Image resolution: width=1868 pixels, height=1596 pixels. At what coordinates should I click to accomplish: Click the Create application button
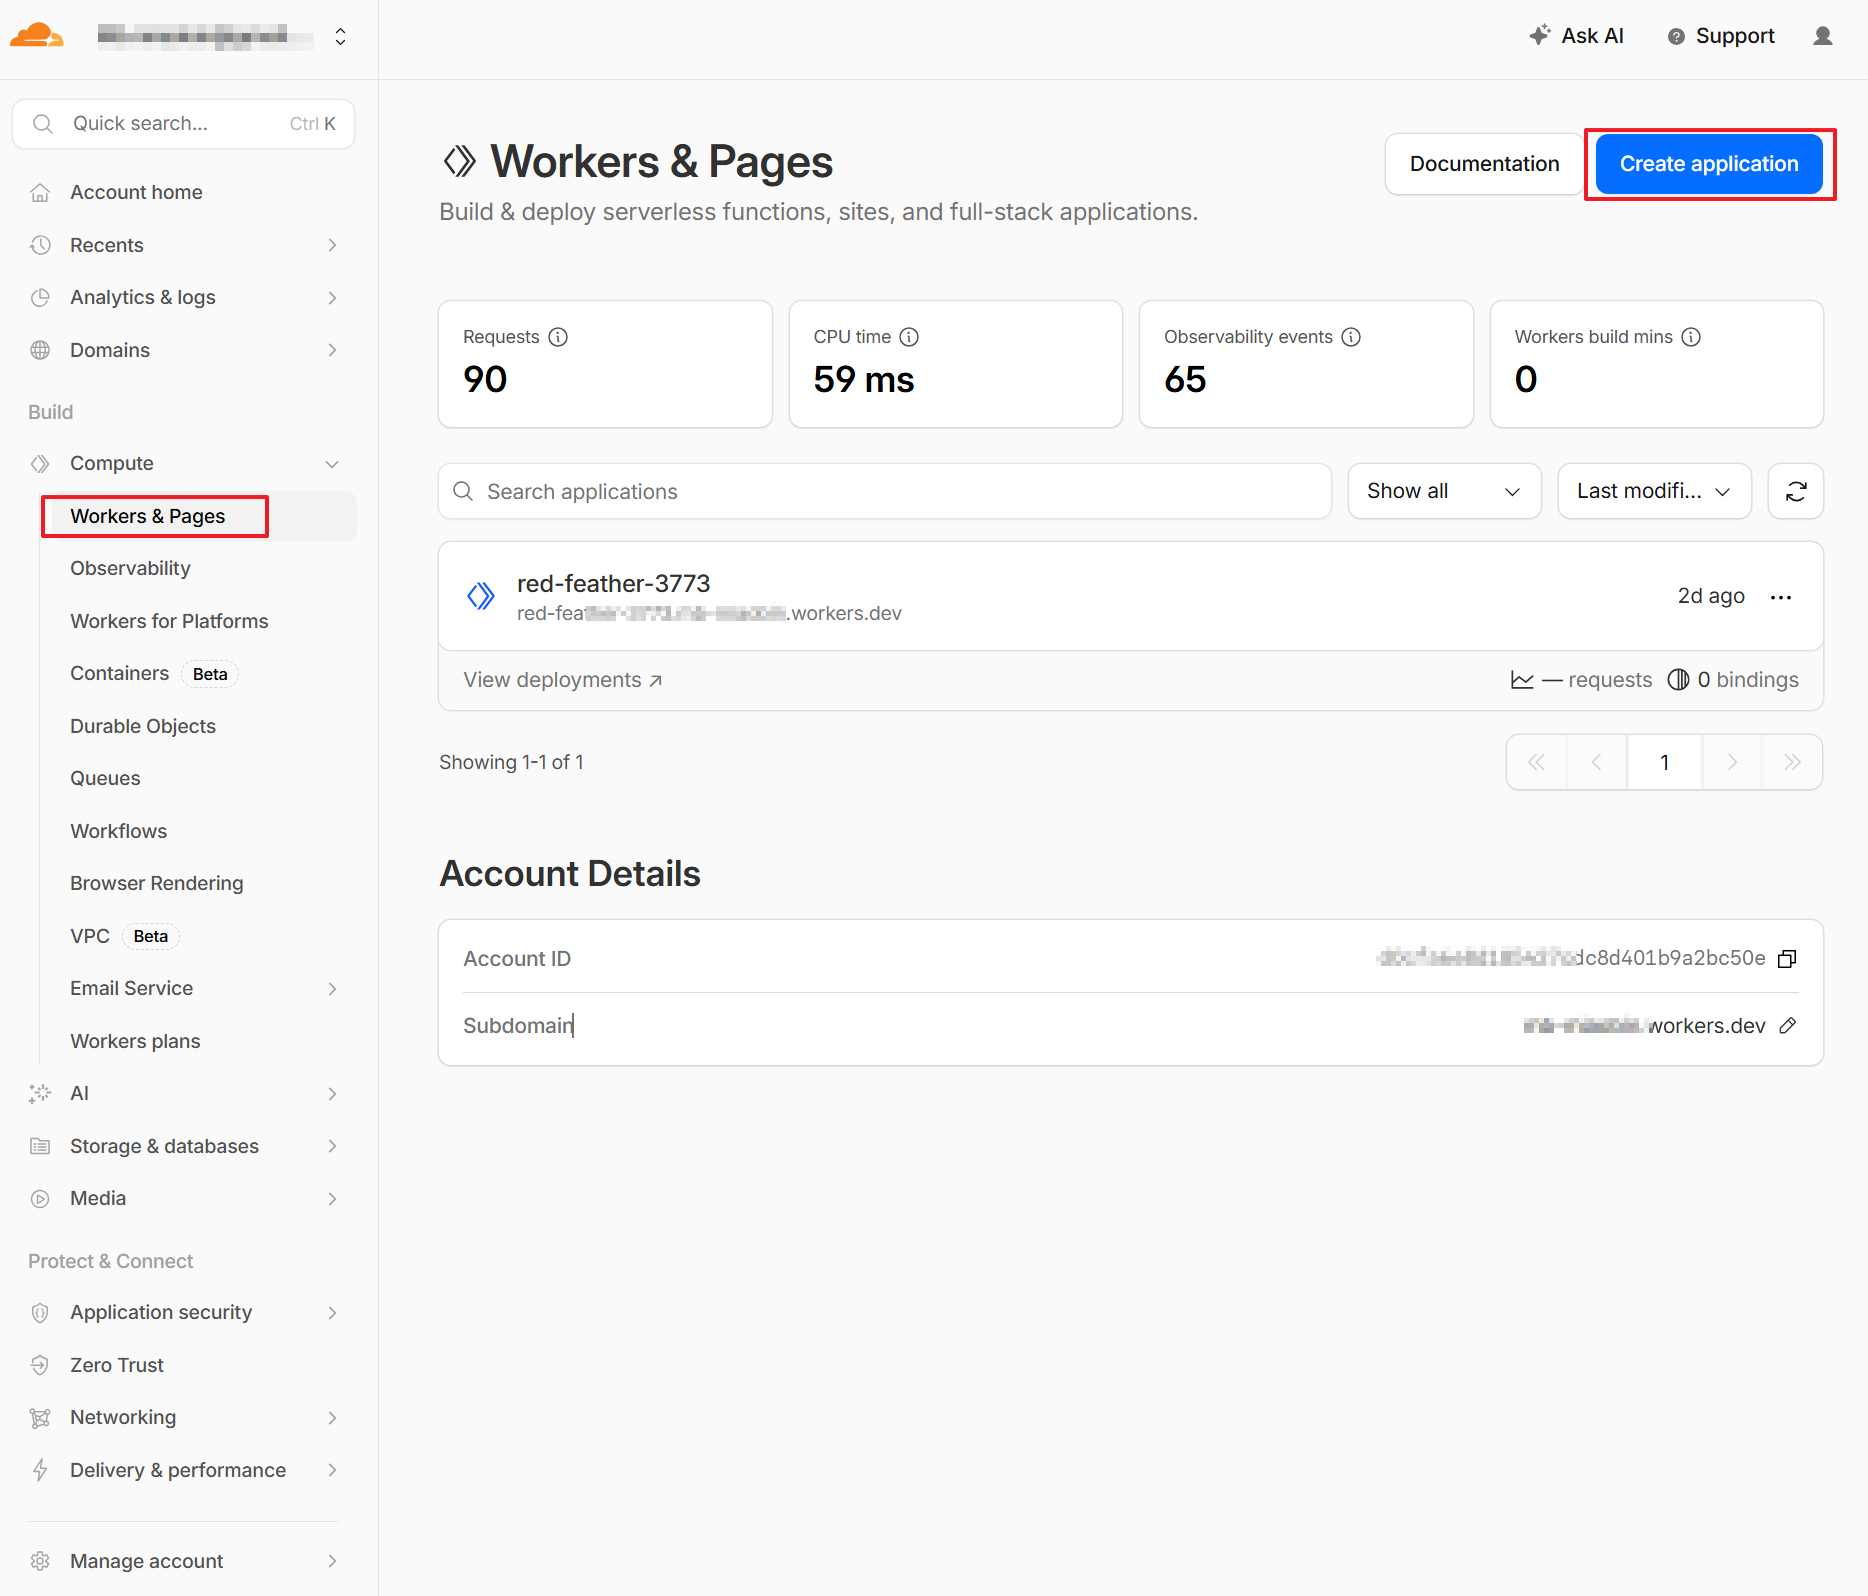point(1709,163)
